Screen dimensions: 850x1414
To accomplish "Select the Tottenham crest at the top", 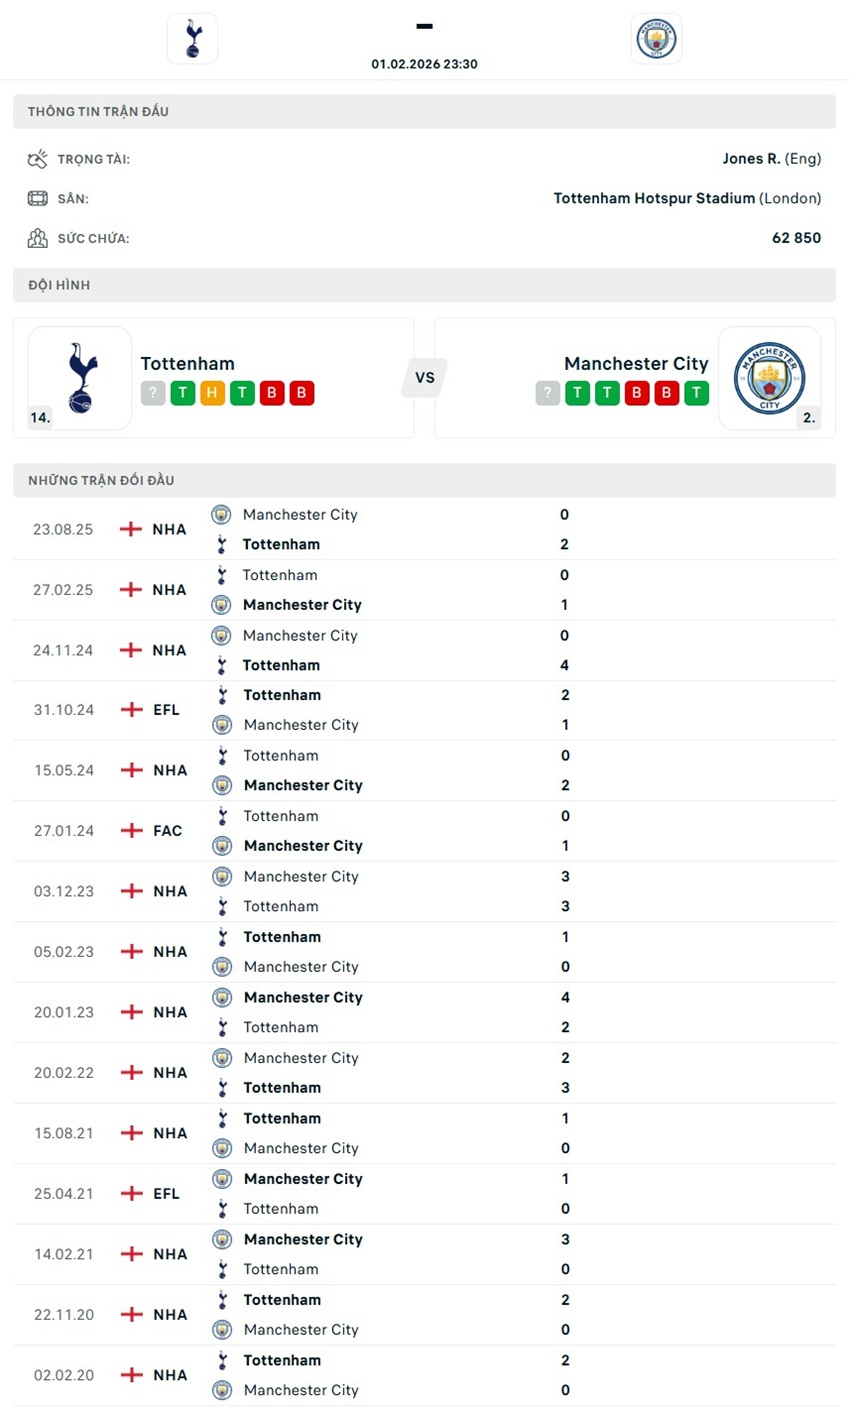I will (191, 38).
